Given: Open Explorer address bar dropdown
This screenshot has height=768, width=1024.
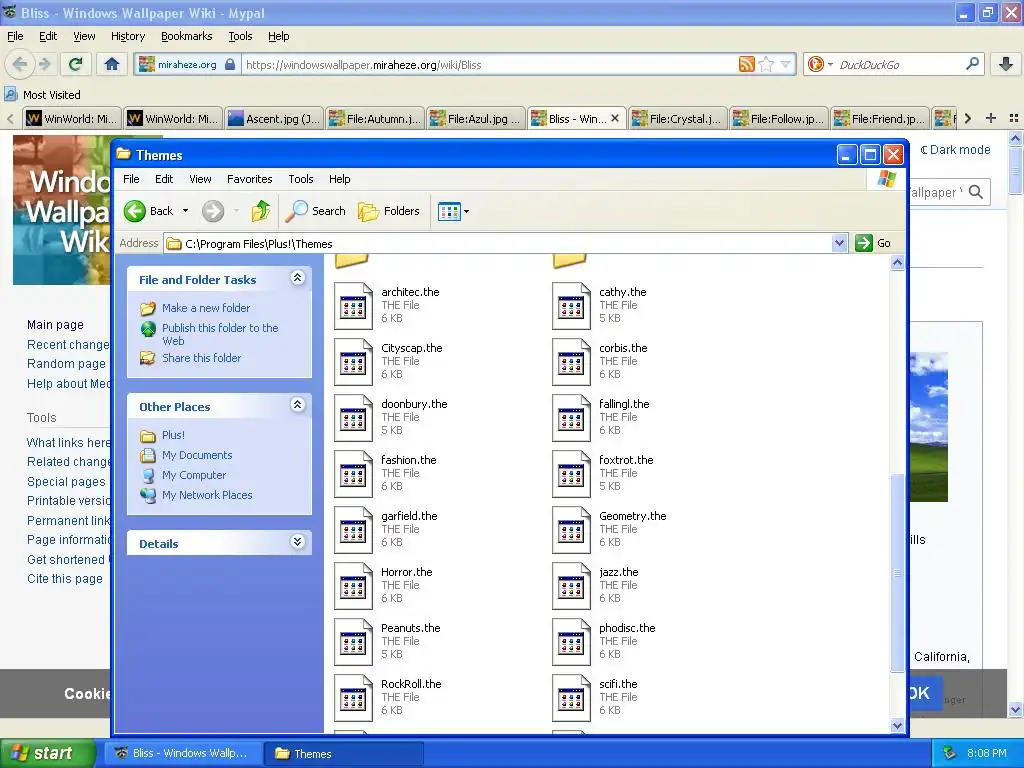Looking at the screenshot, I should (840, 243).
